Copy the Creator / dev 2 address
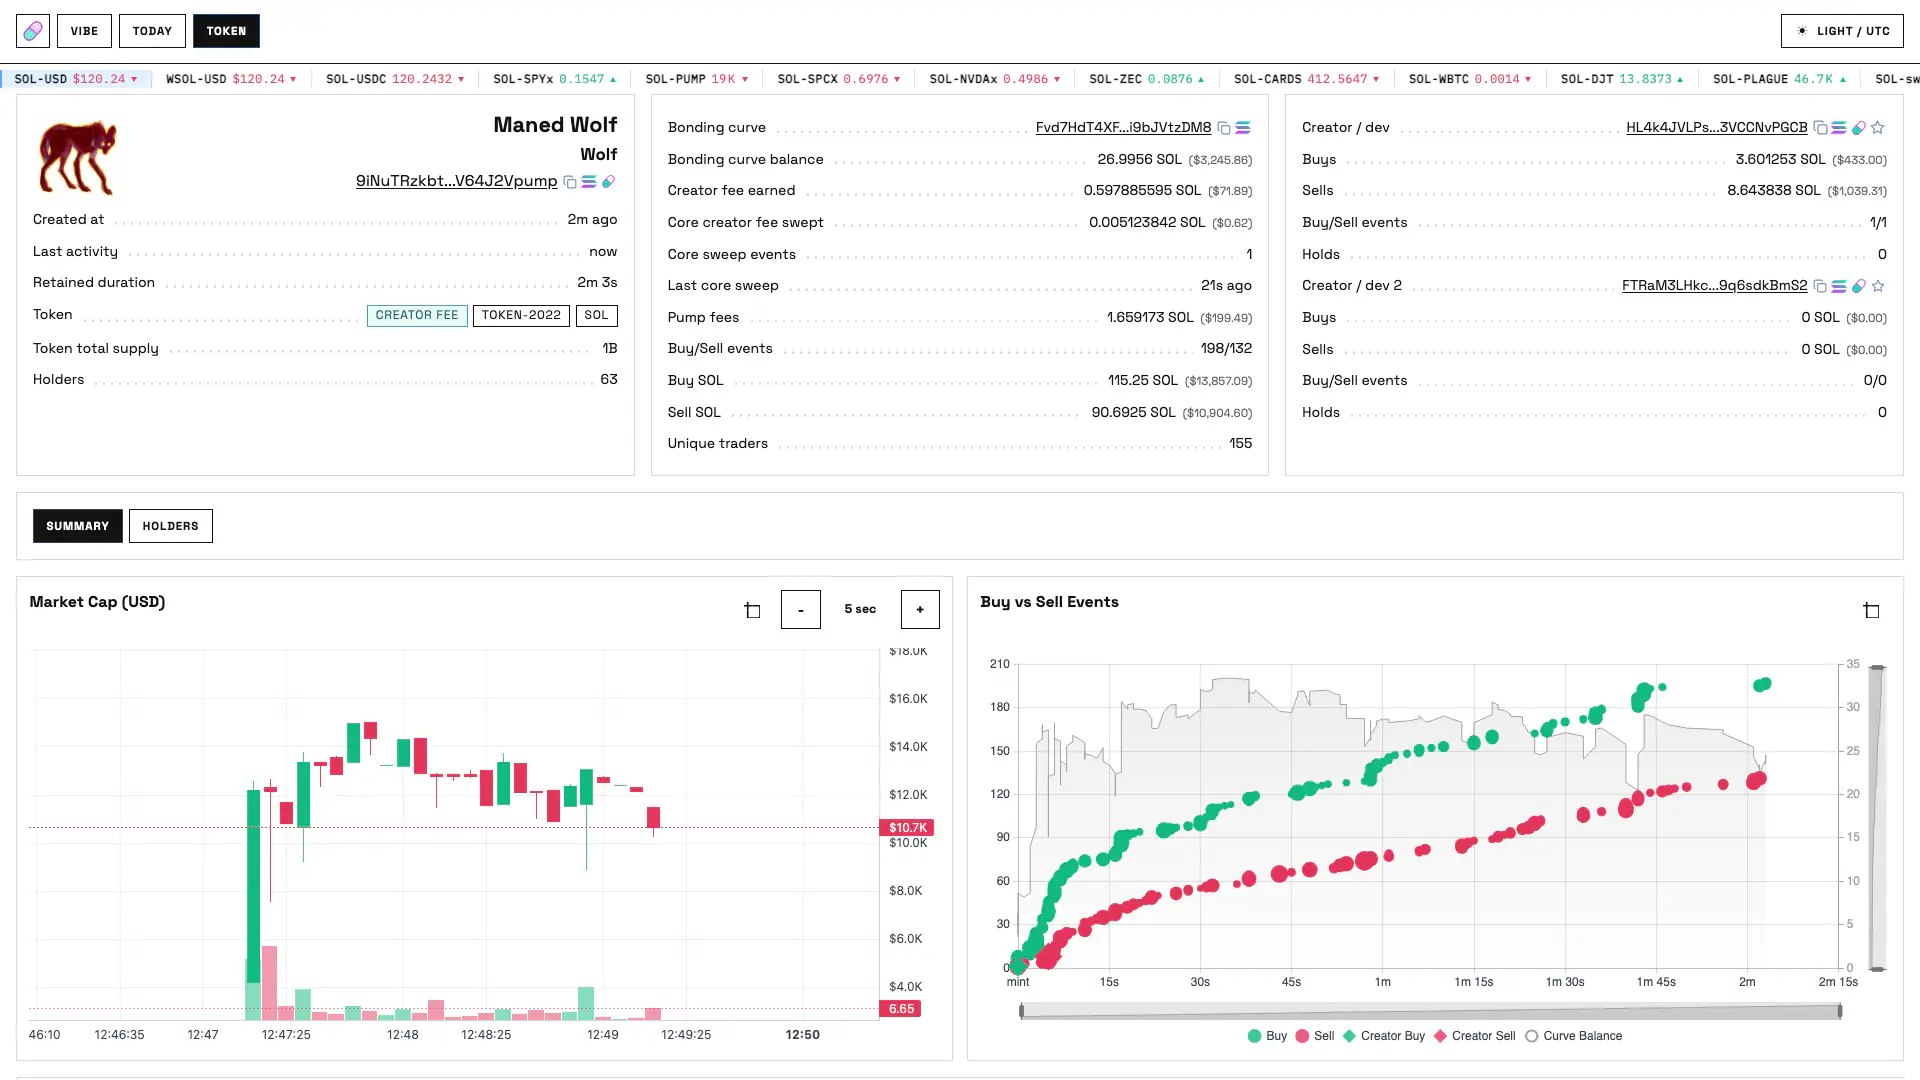1920x1080 pixels. tap(1820, 286)
